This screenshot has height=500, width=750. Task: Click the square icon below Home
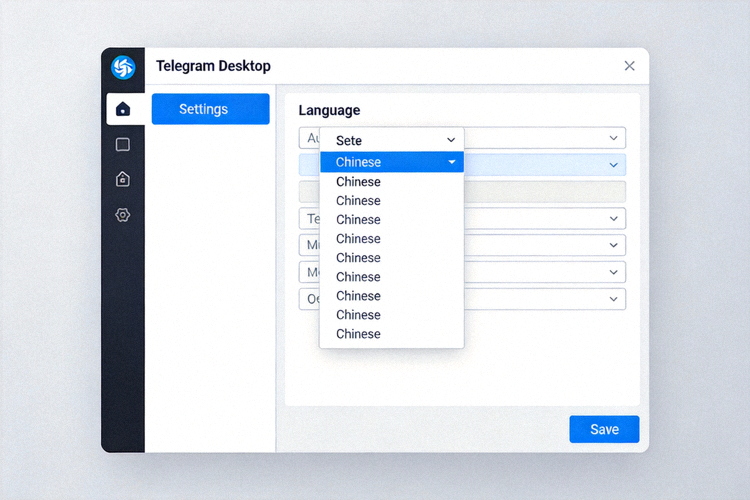(123, 144)
